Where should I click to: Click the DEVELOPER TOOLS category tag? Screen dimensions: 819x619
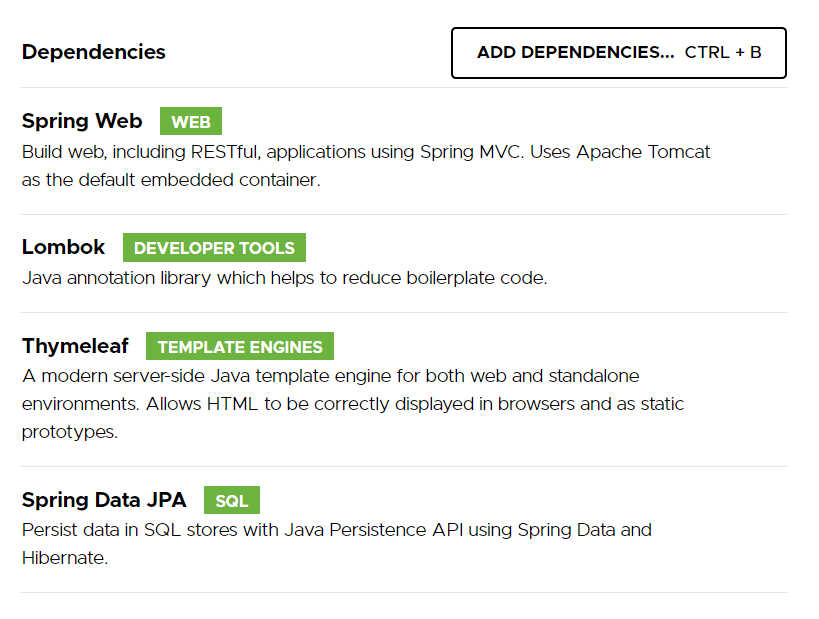coord(214,248)
